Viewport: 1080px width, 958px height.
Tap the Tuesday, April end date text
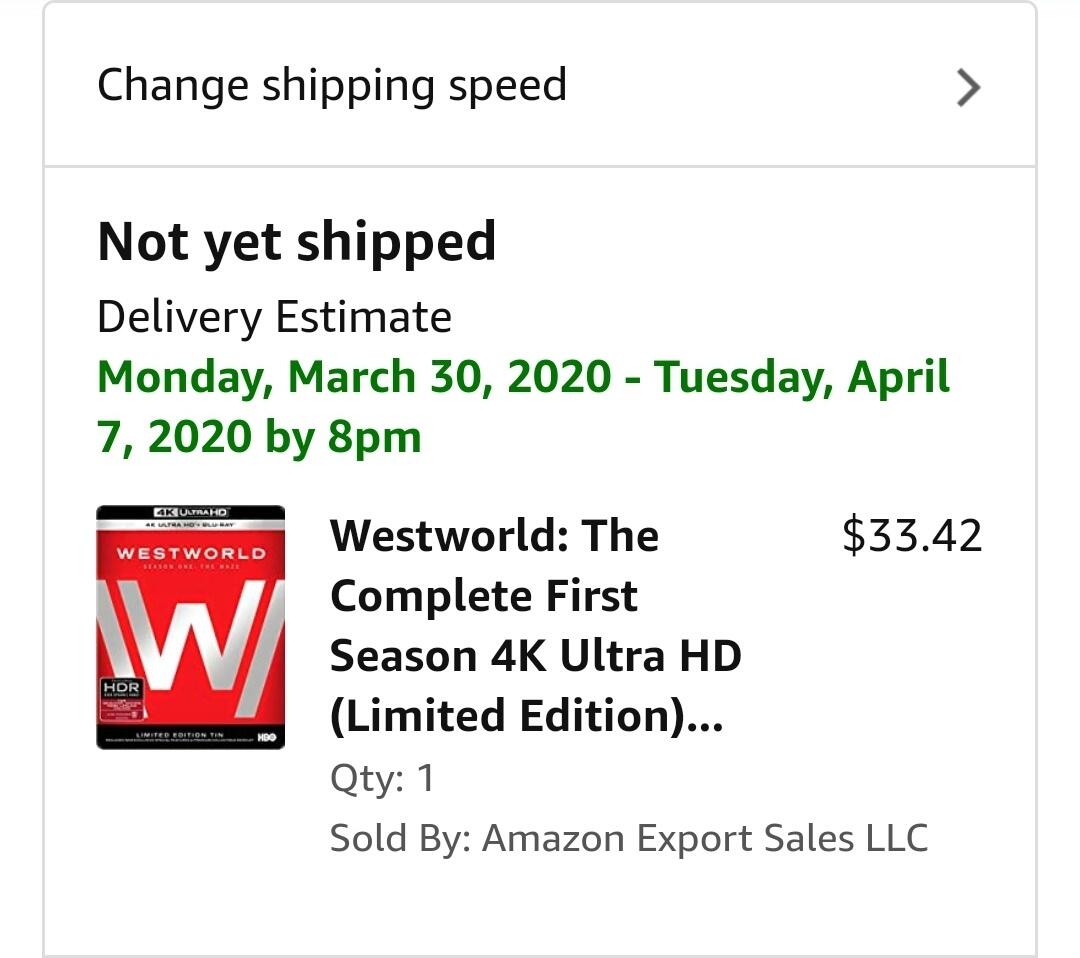click(x=802, y=377)
